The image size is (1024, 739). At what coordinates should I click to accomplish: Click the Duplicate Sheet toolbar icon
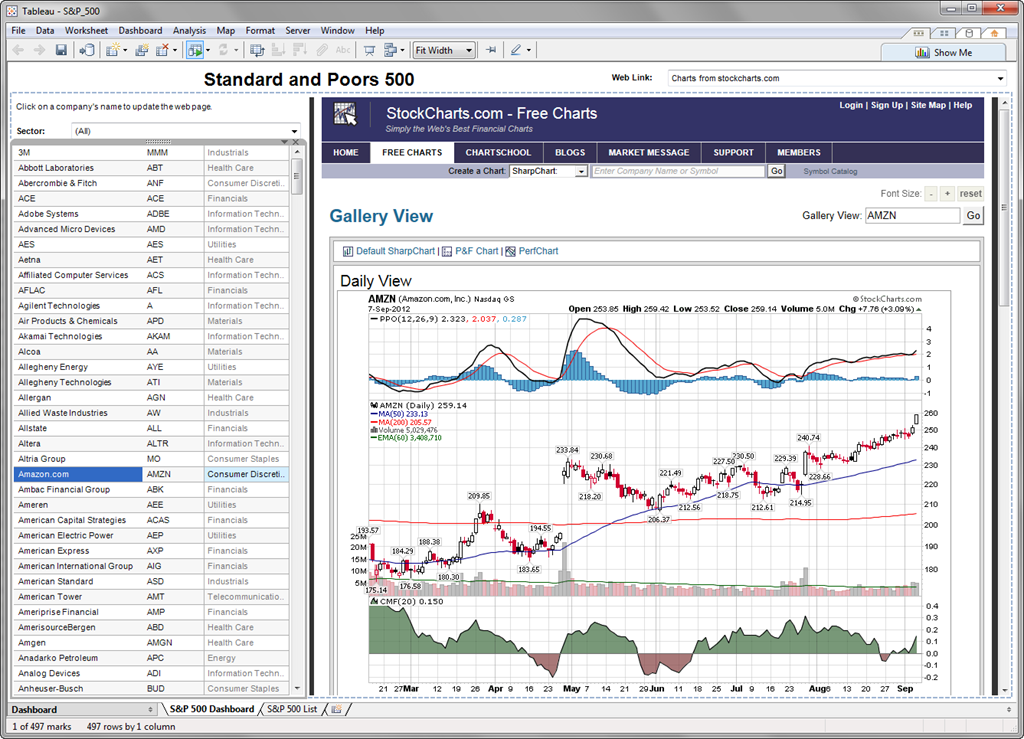[x=142, y=50]
